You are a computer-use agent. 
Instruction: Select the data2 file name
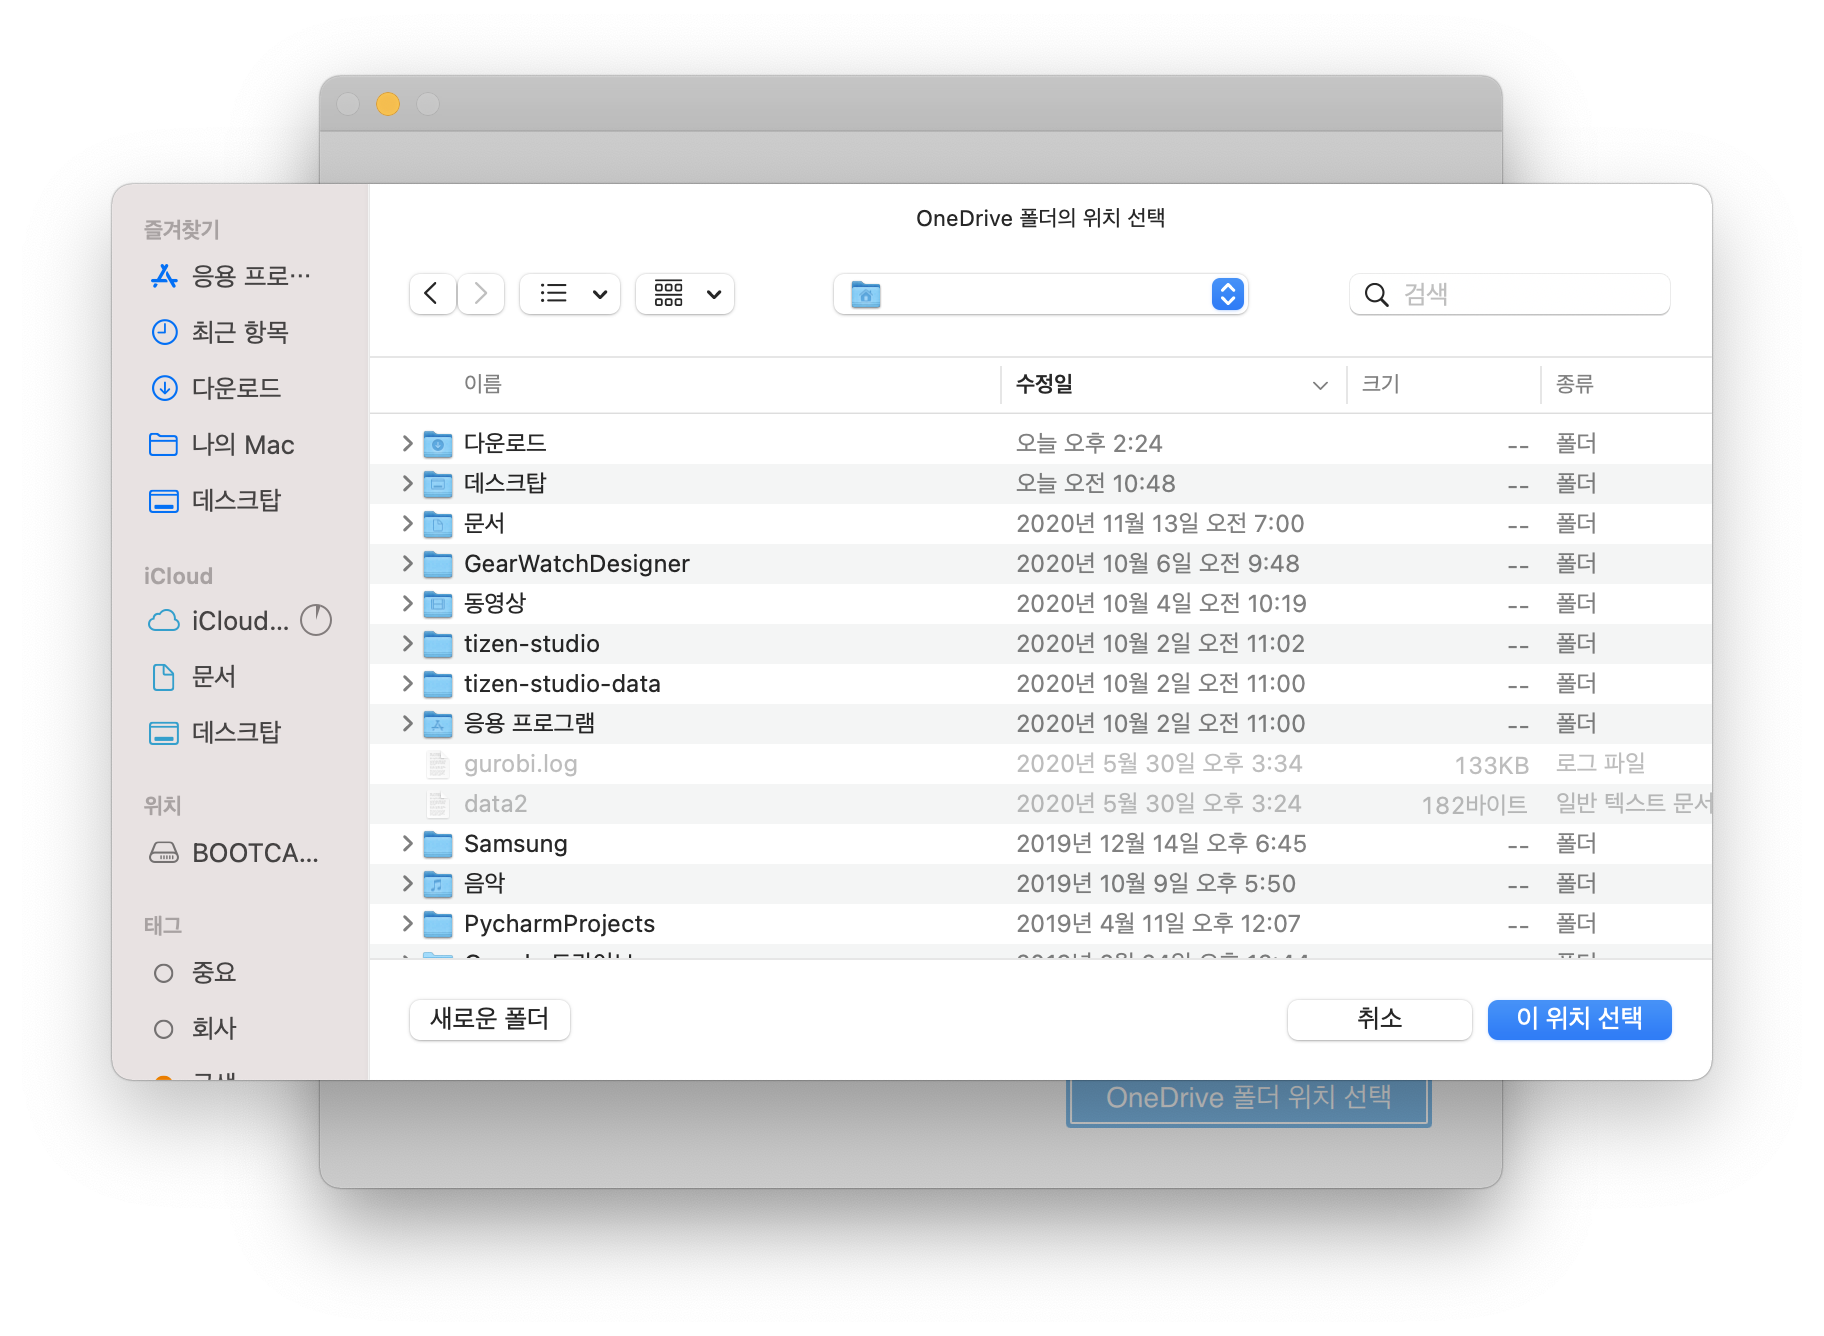pos(495,804)
